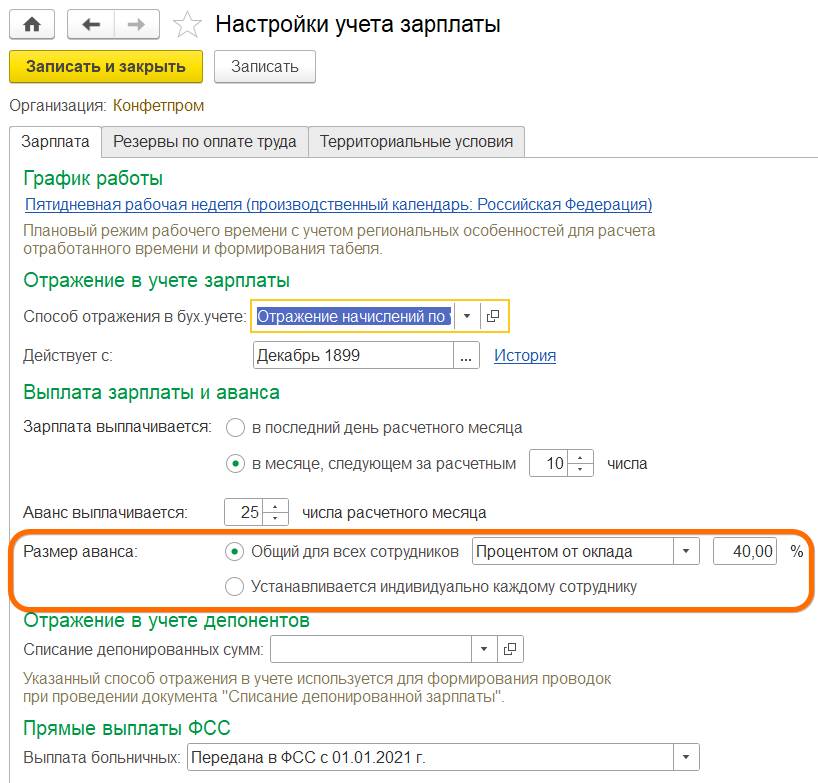Go back with the left arrow
The image size is (818, 783).
click(91, 24)
